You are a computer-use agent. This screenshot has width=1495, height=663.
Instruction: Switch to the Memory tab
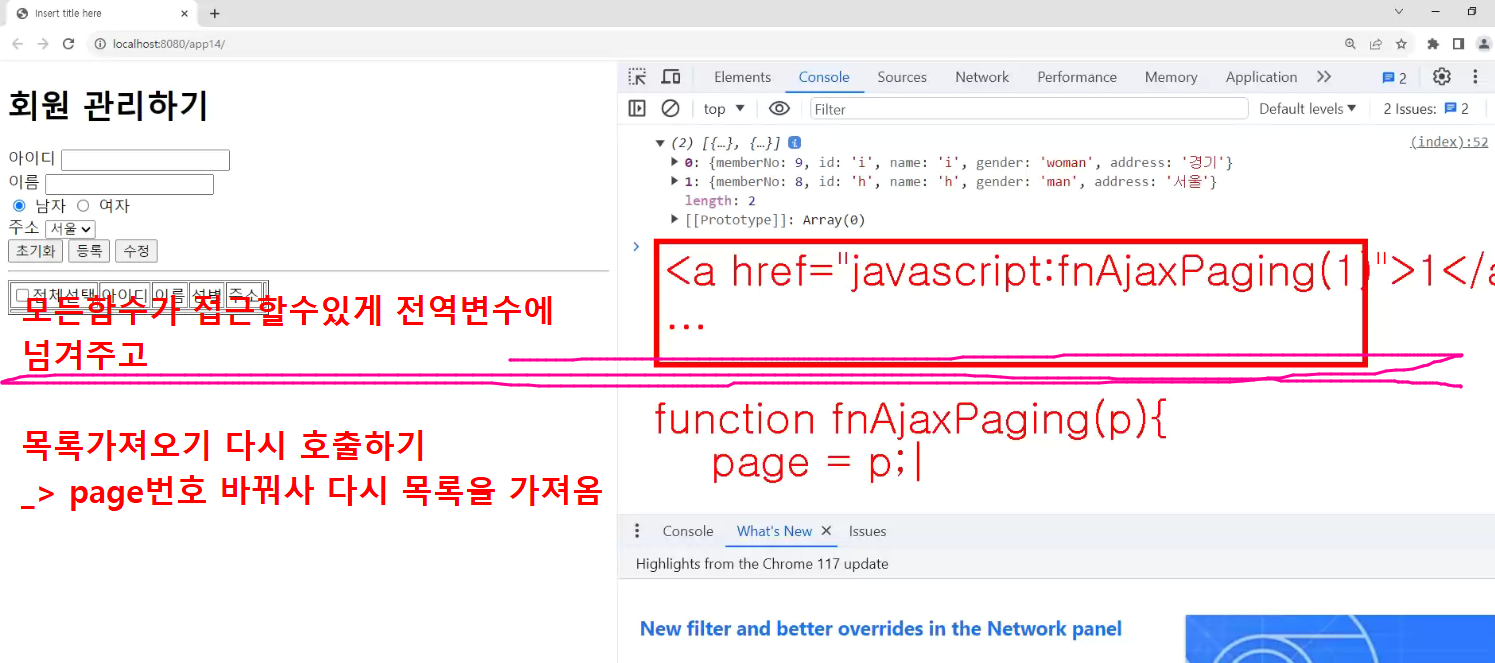(x=1171, y=77)
